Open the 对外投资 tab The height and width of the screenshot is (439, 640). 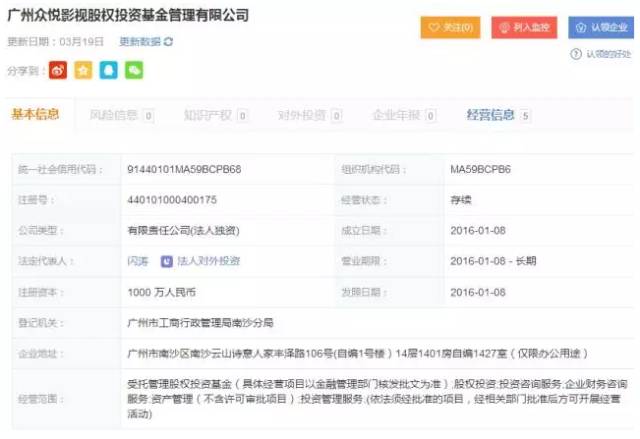301,116
